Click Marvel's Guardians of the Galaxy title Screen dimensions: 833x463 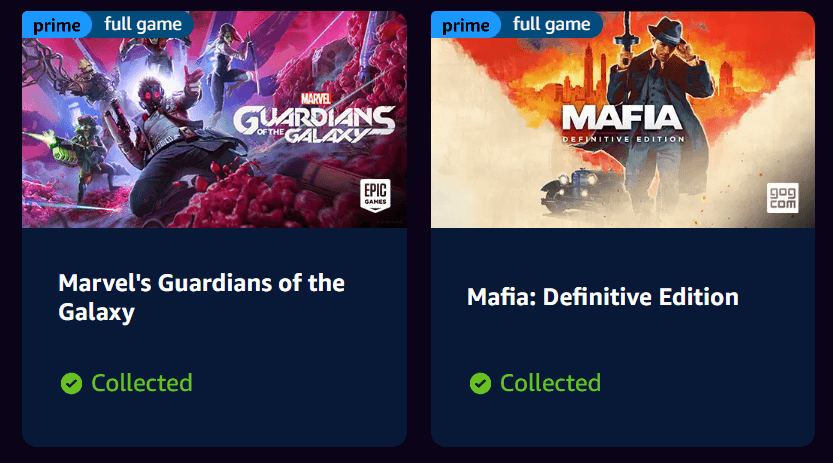pos(201,297)
